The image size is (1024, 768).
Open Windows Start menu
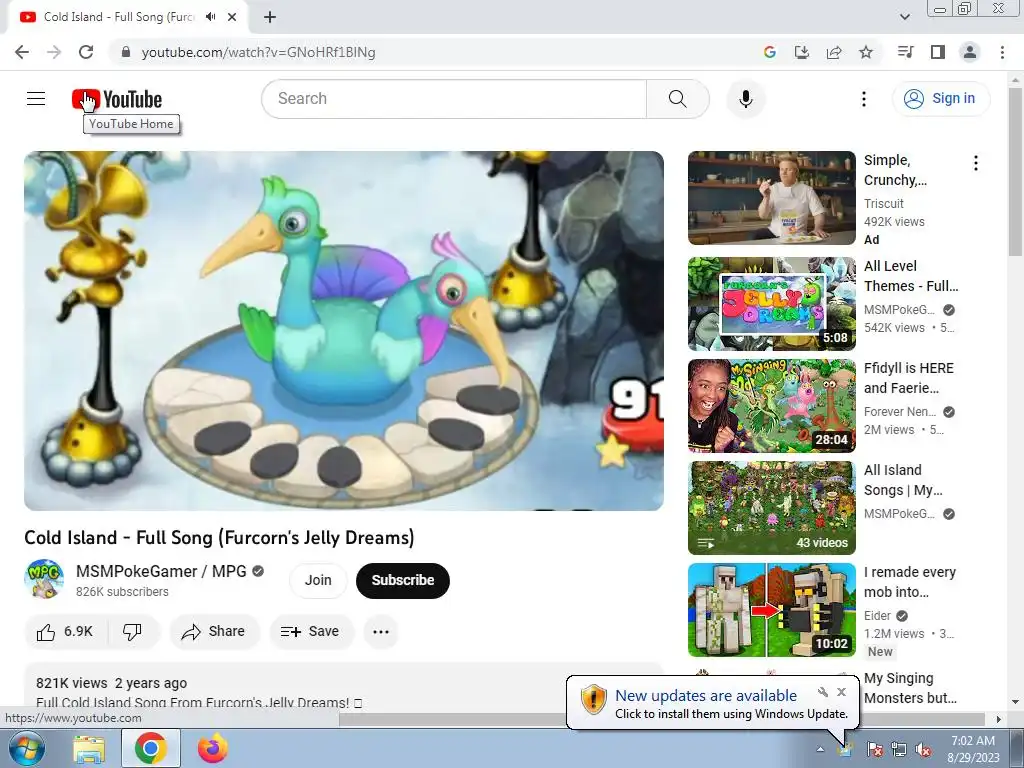[27, 748]
